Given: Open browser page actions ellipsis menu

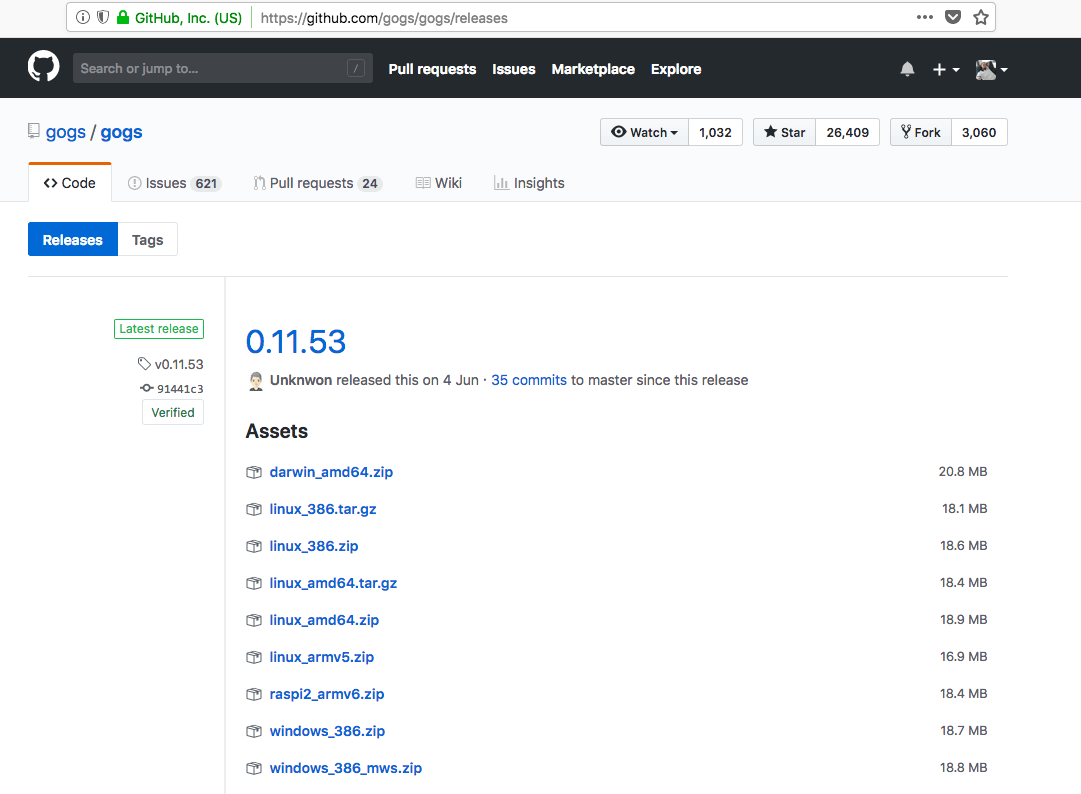Looking at the screenshot, I should [925, 17].
